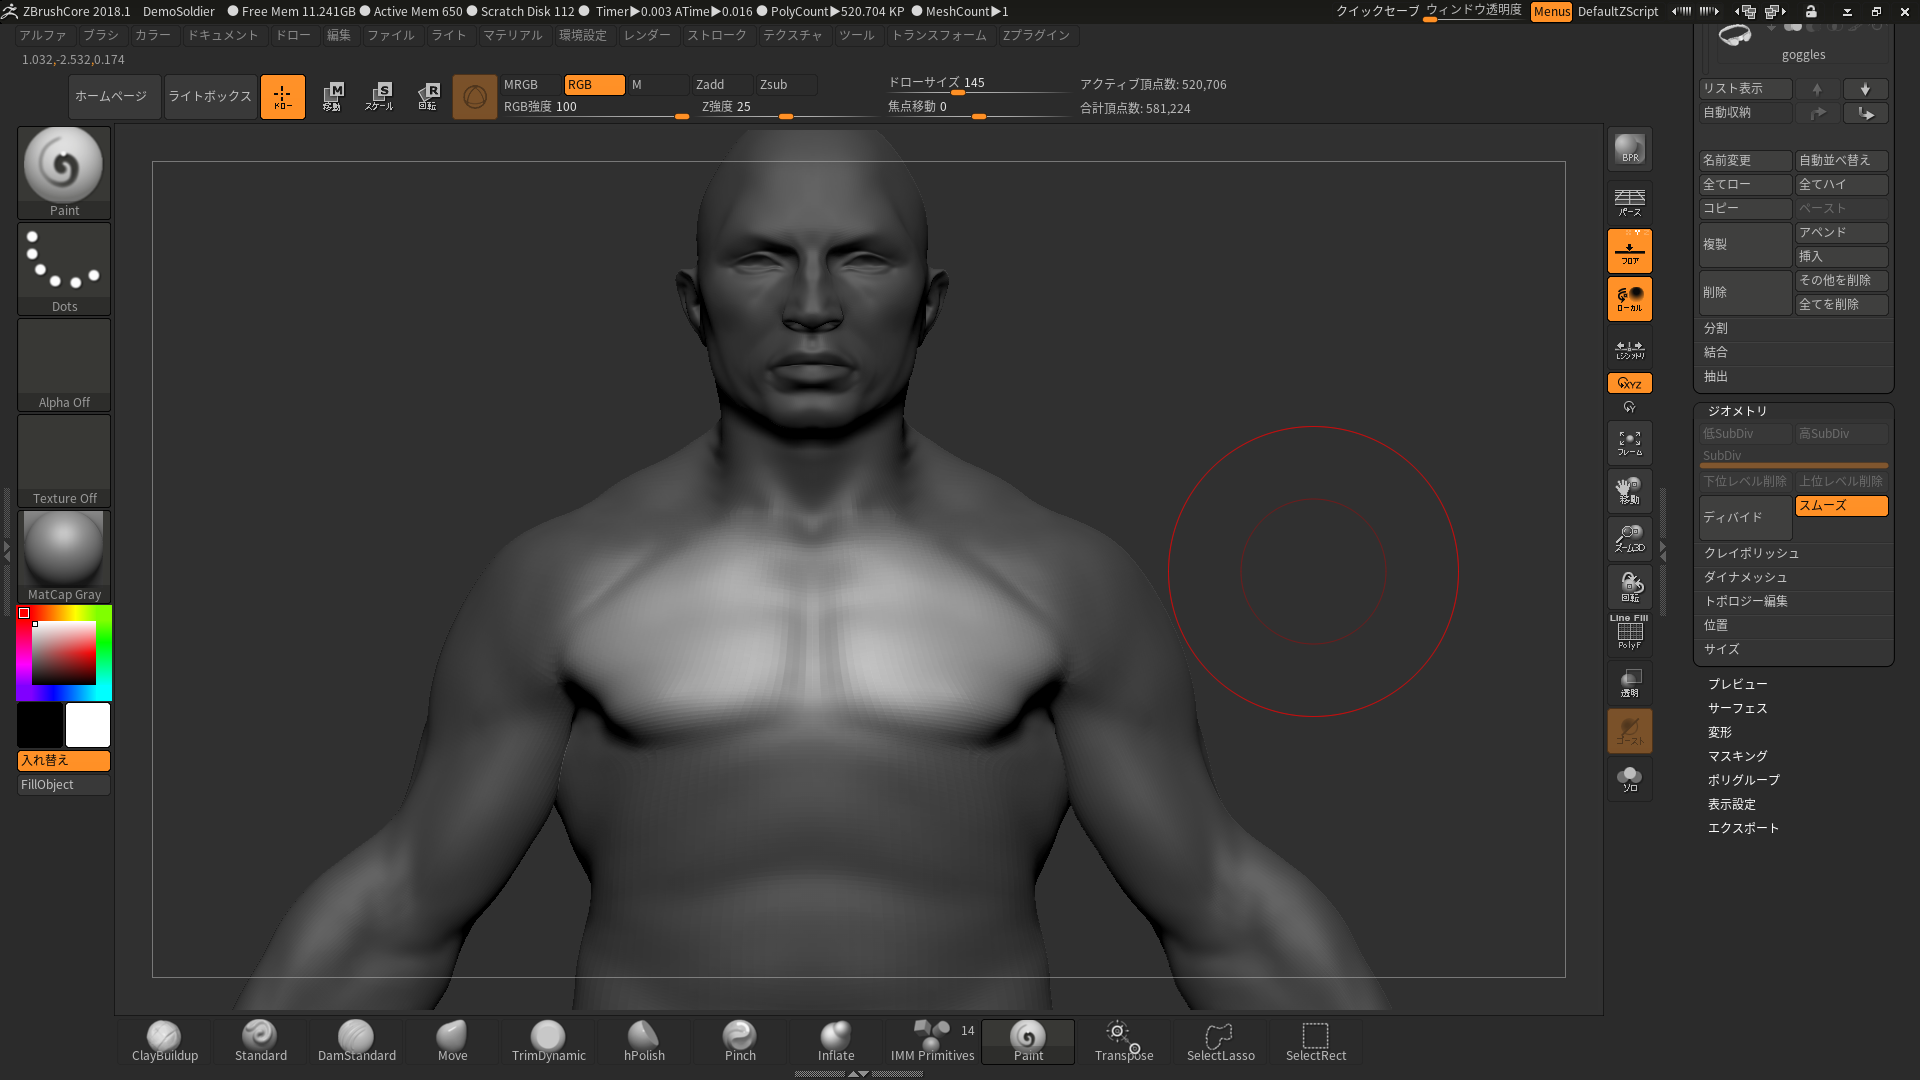Click the Frame (フレーム) view icon
The height and width of the screenshot is (1080, 1920).
pyautogui.click(x=1630, y=443)
